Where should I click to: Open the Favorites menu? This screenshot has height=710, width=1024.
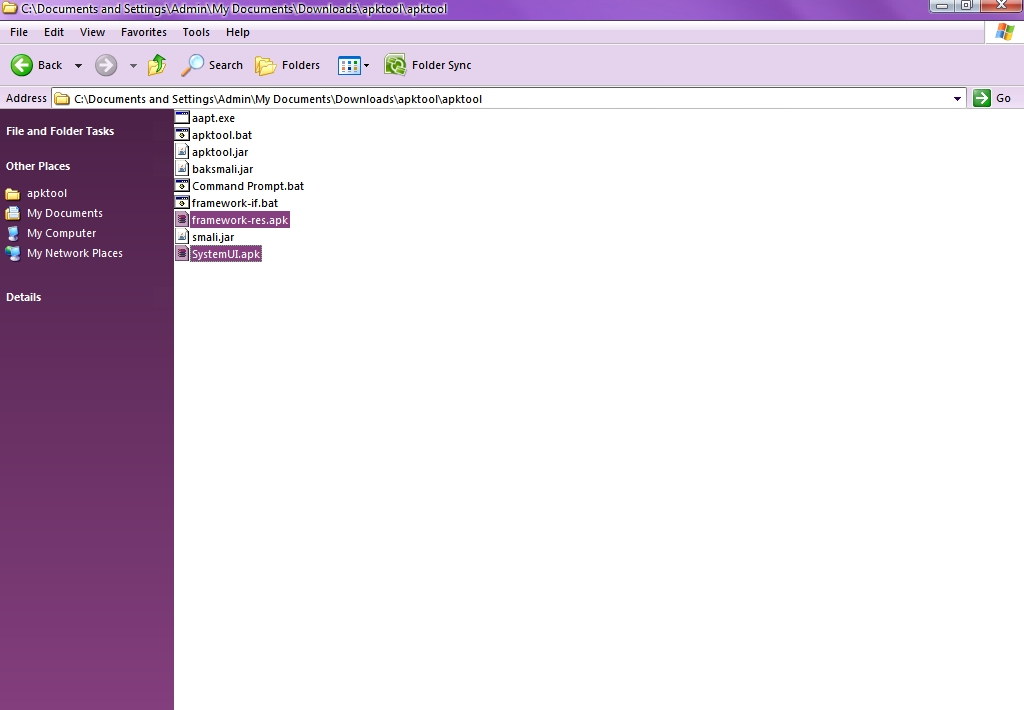pos(143,32)
